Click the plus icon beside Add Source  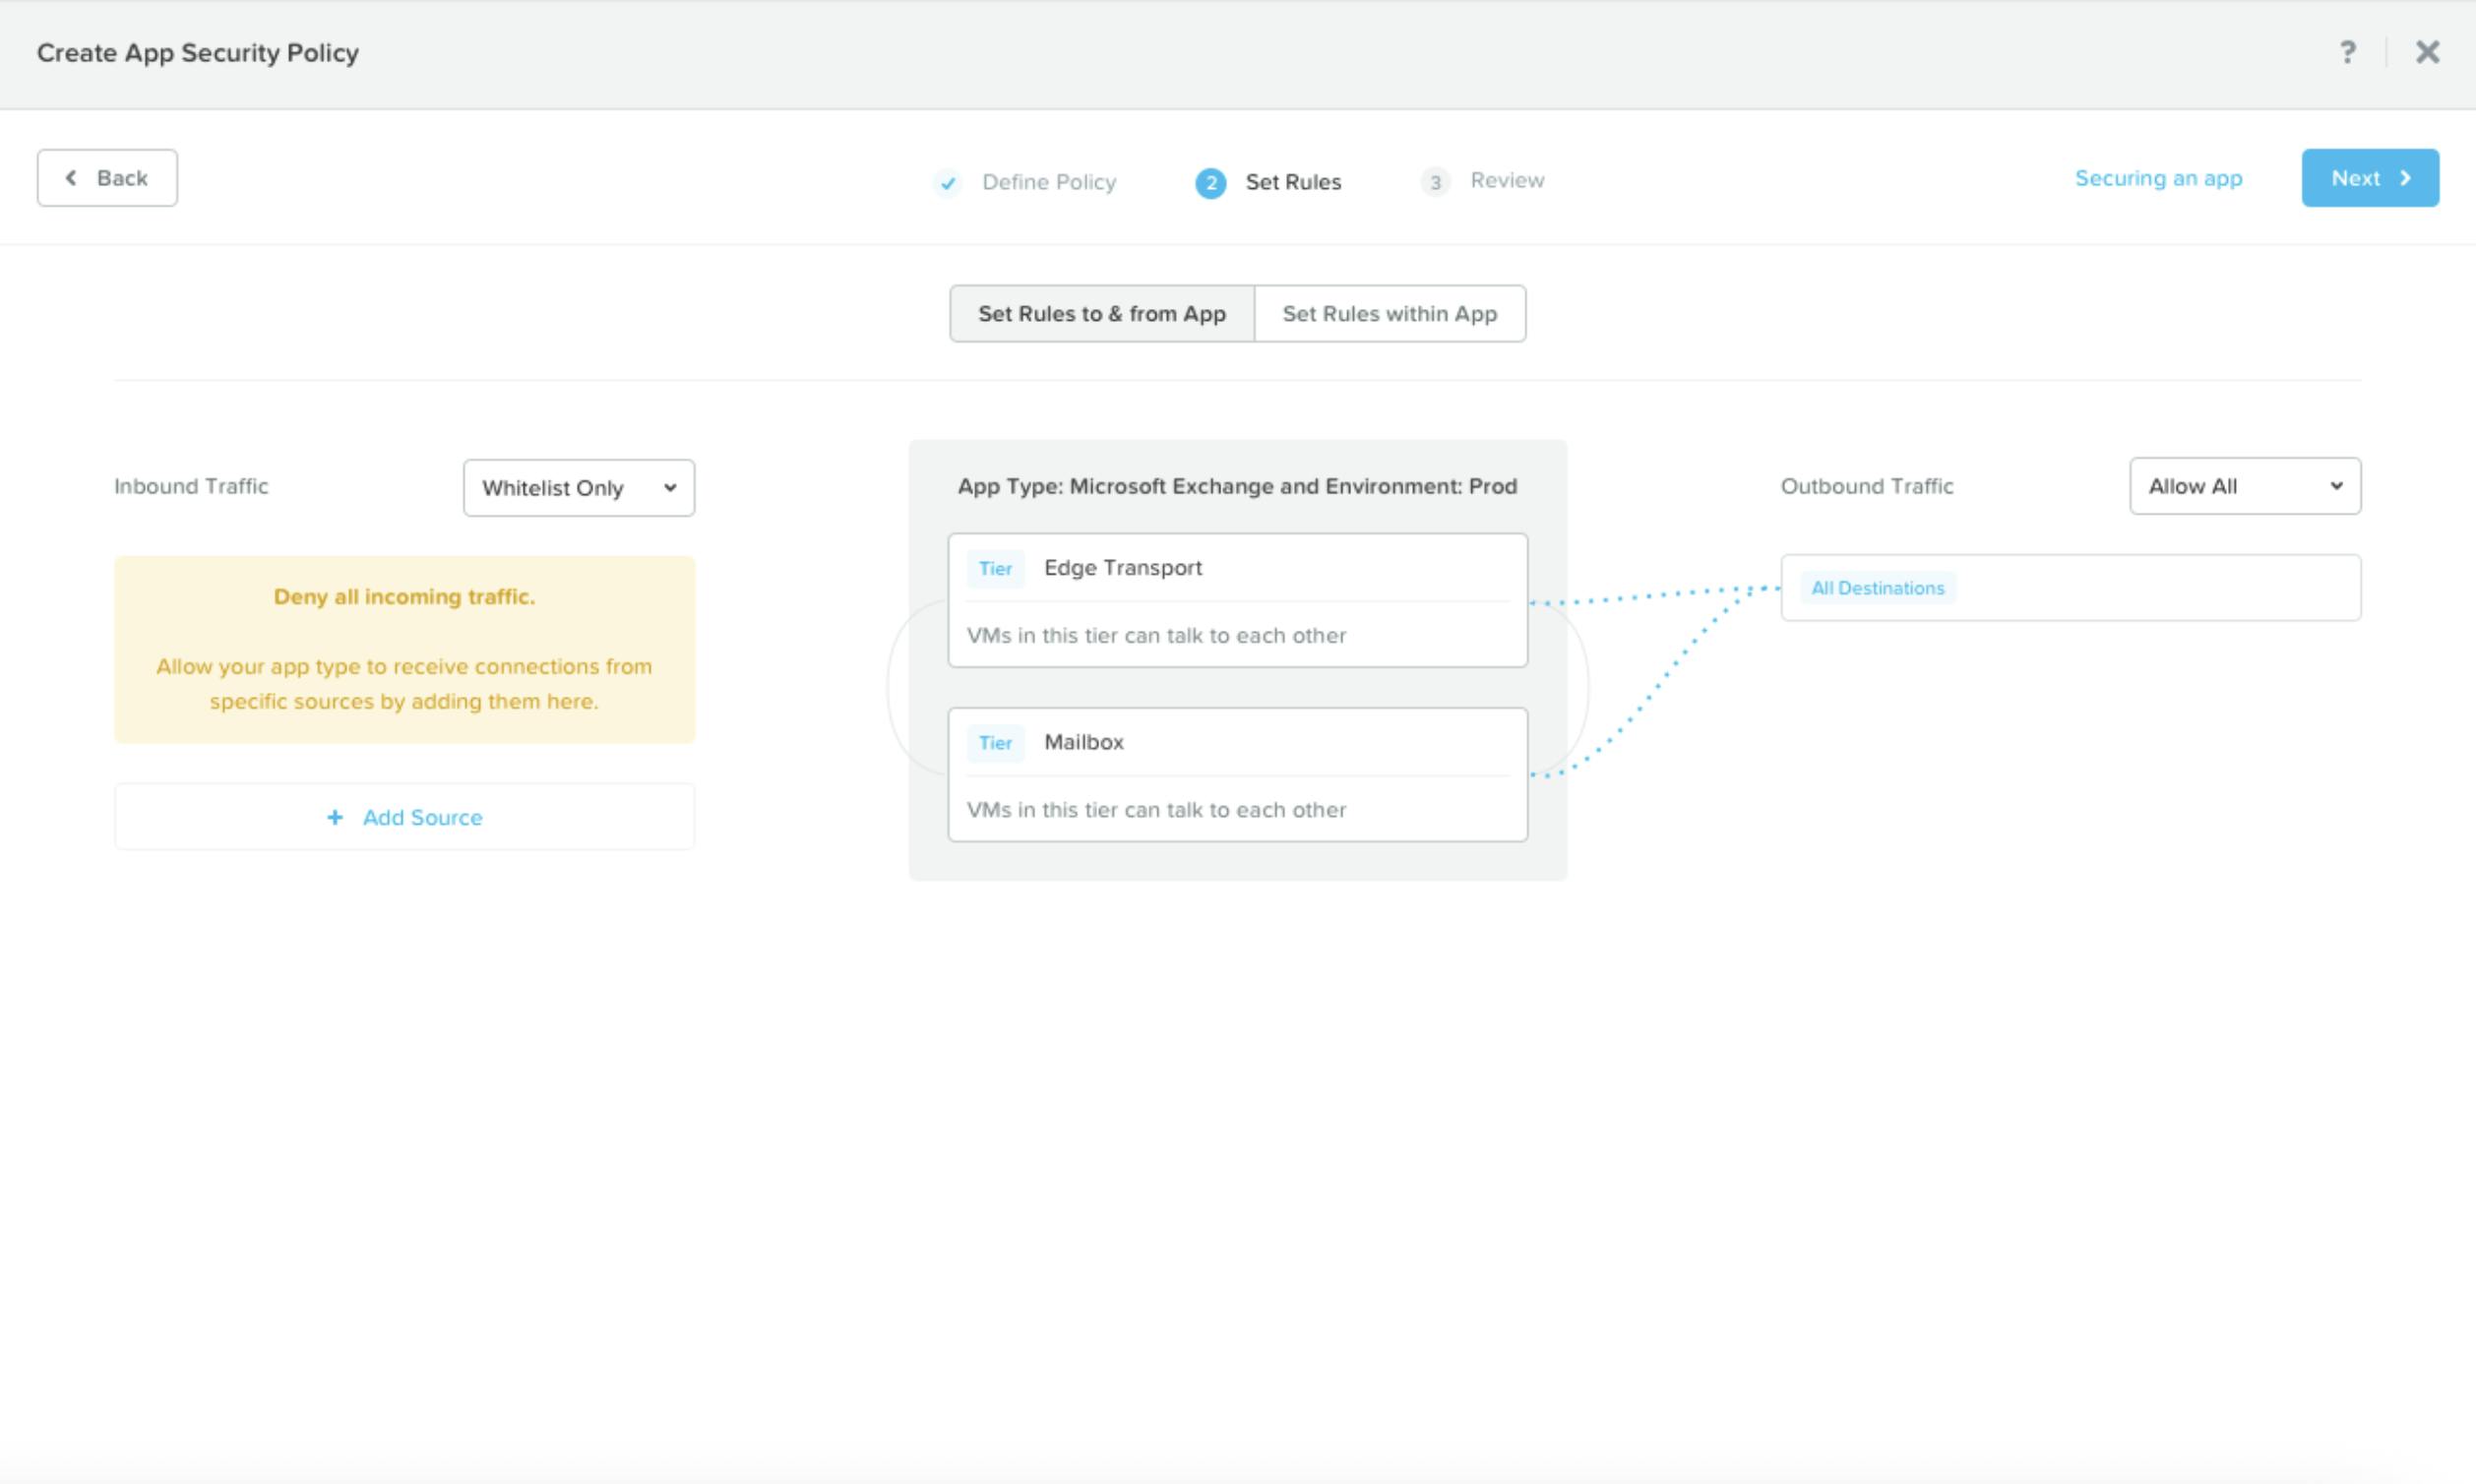pos(335,817)
